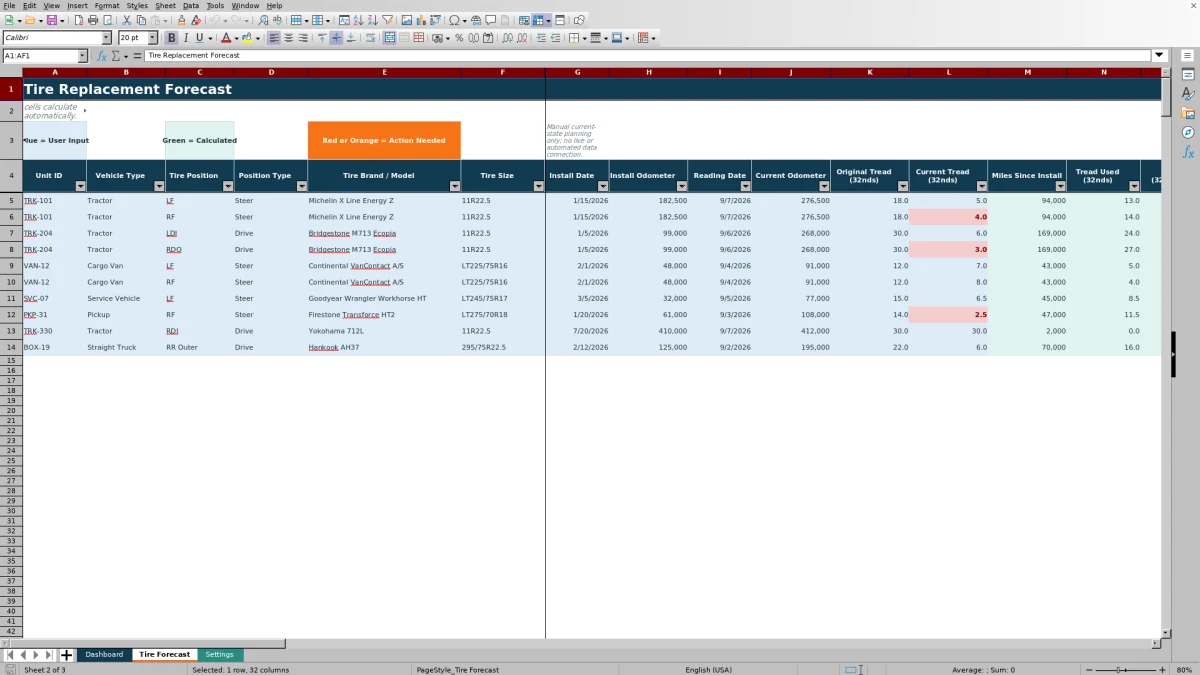Open Font Name dropdown showing Calibri
Screen dimensions: 1200x675
[x=107, y=38]
